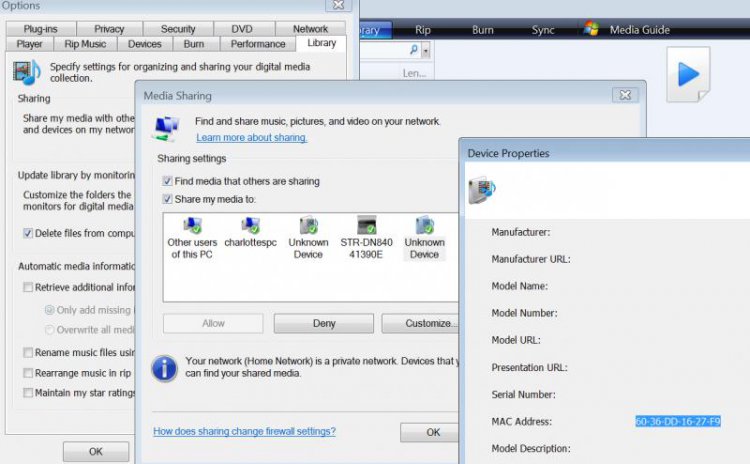
Task: Click the 'Manufacturer URL:' label
Action: [531, 259]
